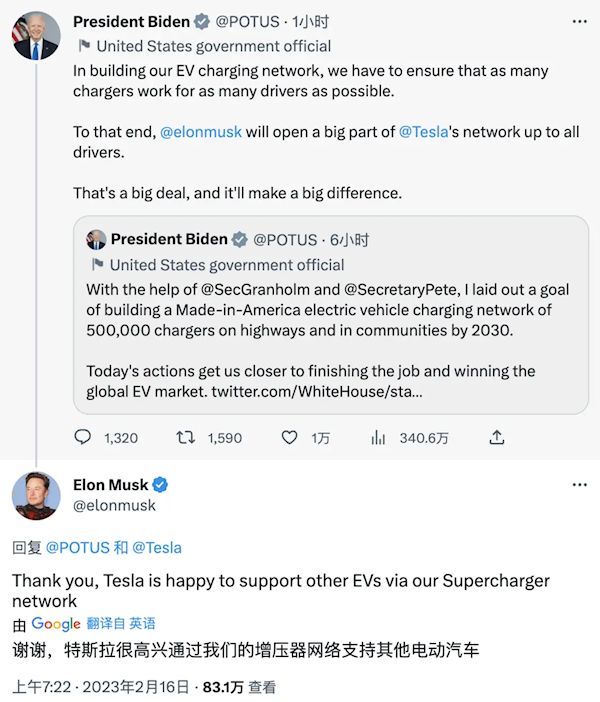This screenshot has height=702, width=600.
Task: Click @Tesla mention in Biden's tweet
Action: [x=423, y=132]
